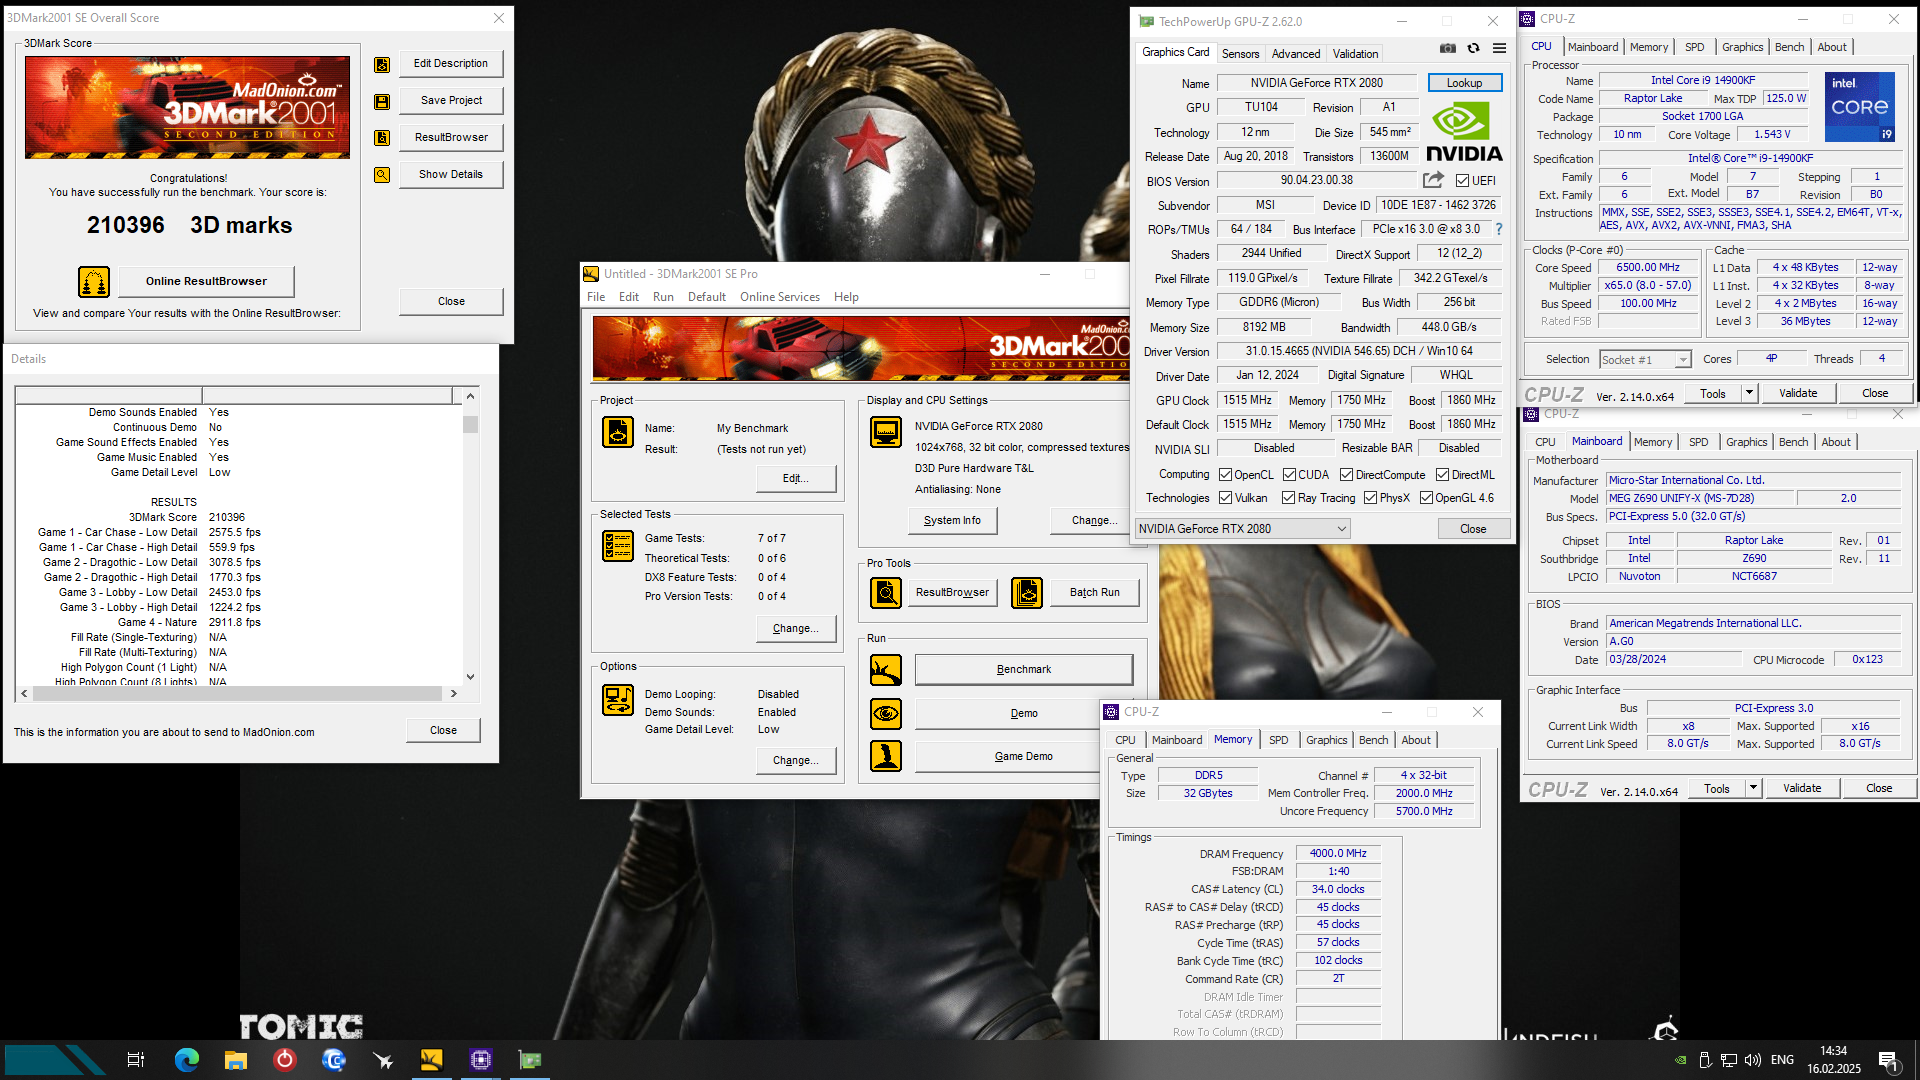Click the clock and date in taskbar
This screenshot has width=1920, height=1080.
pyautogui.click(x=1834, y=1060)
